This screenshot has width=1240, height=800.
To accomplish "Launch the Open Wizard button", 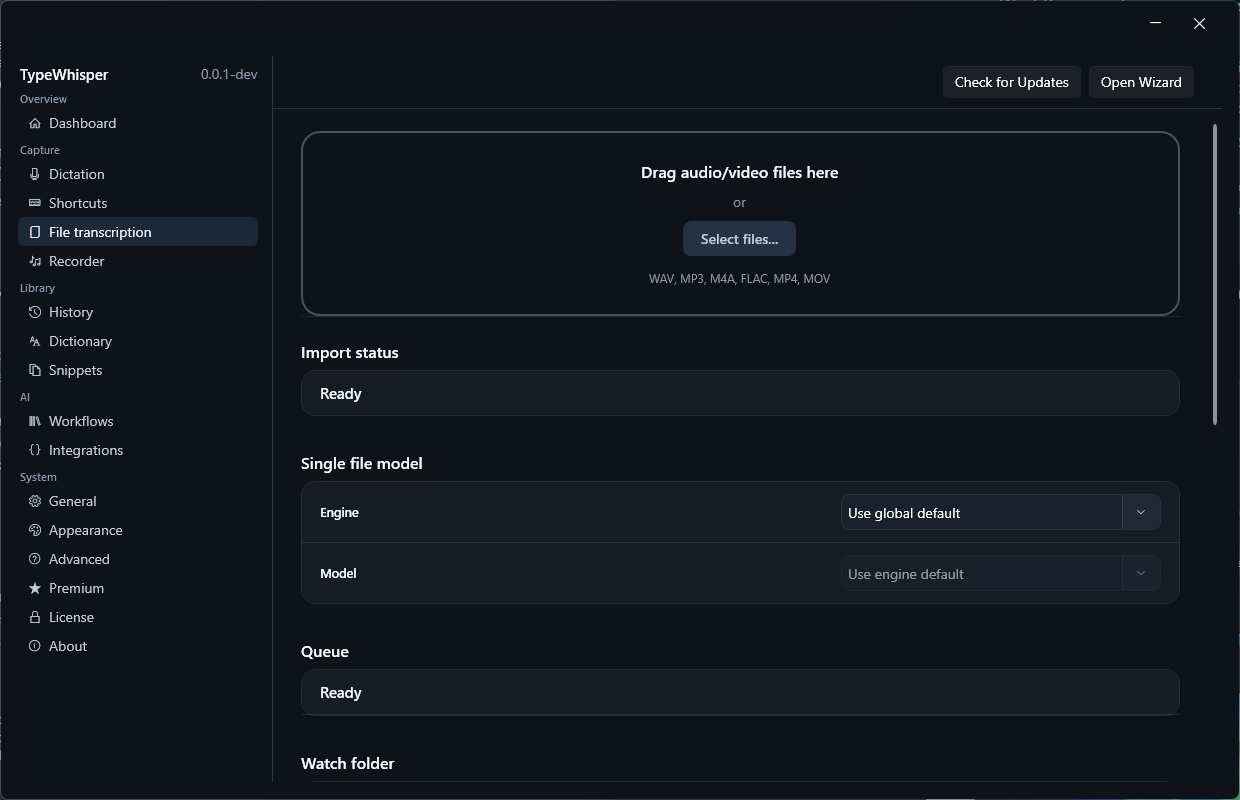I will click(x=1141, y=82).
